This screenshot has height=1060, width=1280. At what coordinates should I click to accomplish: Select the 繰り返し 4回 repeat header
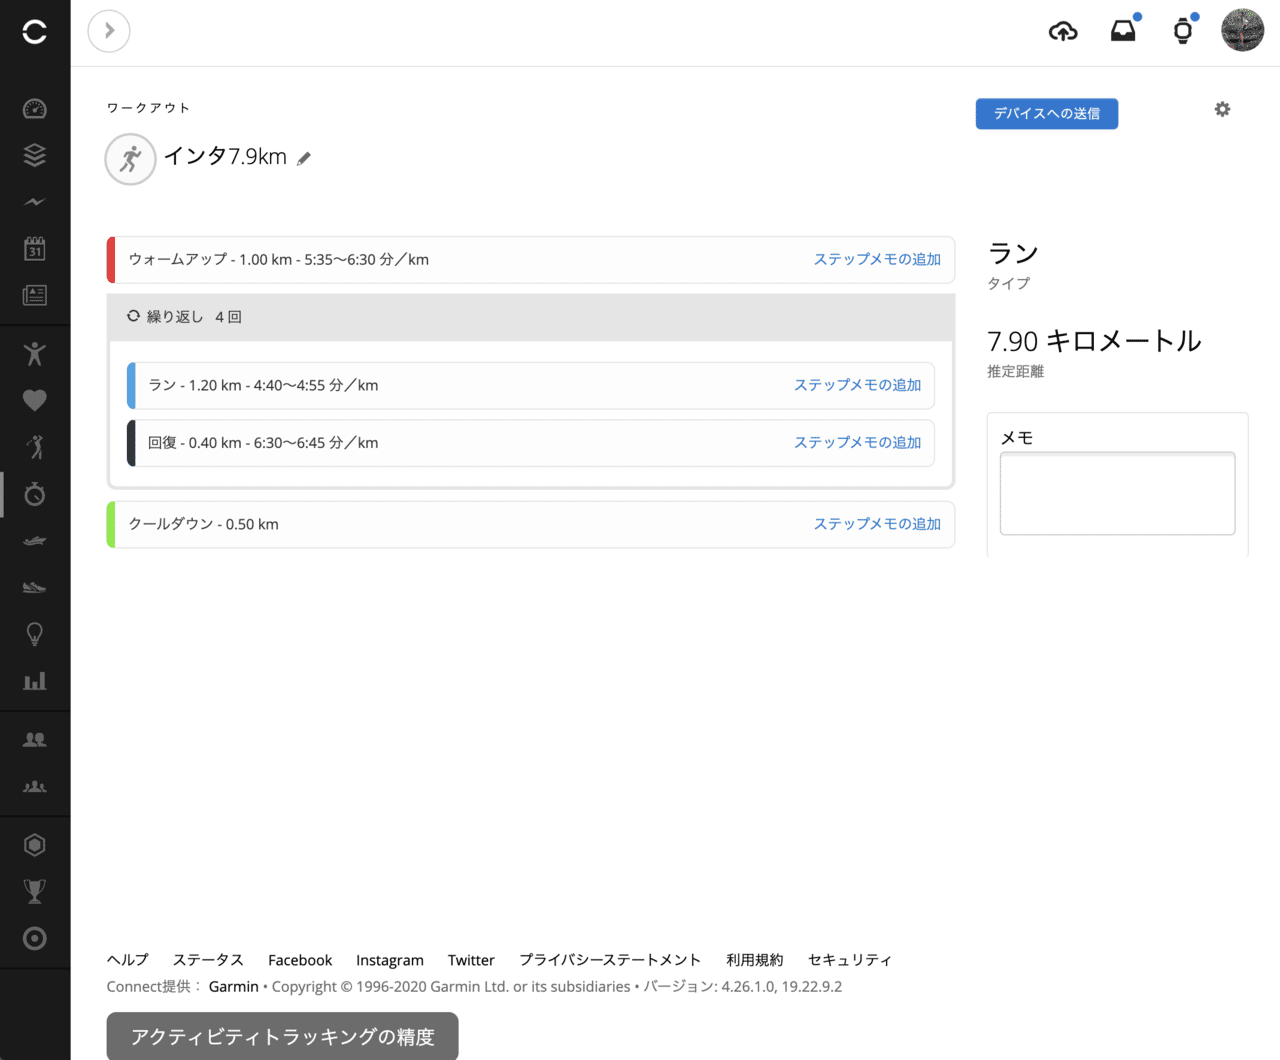coord(531,317)
